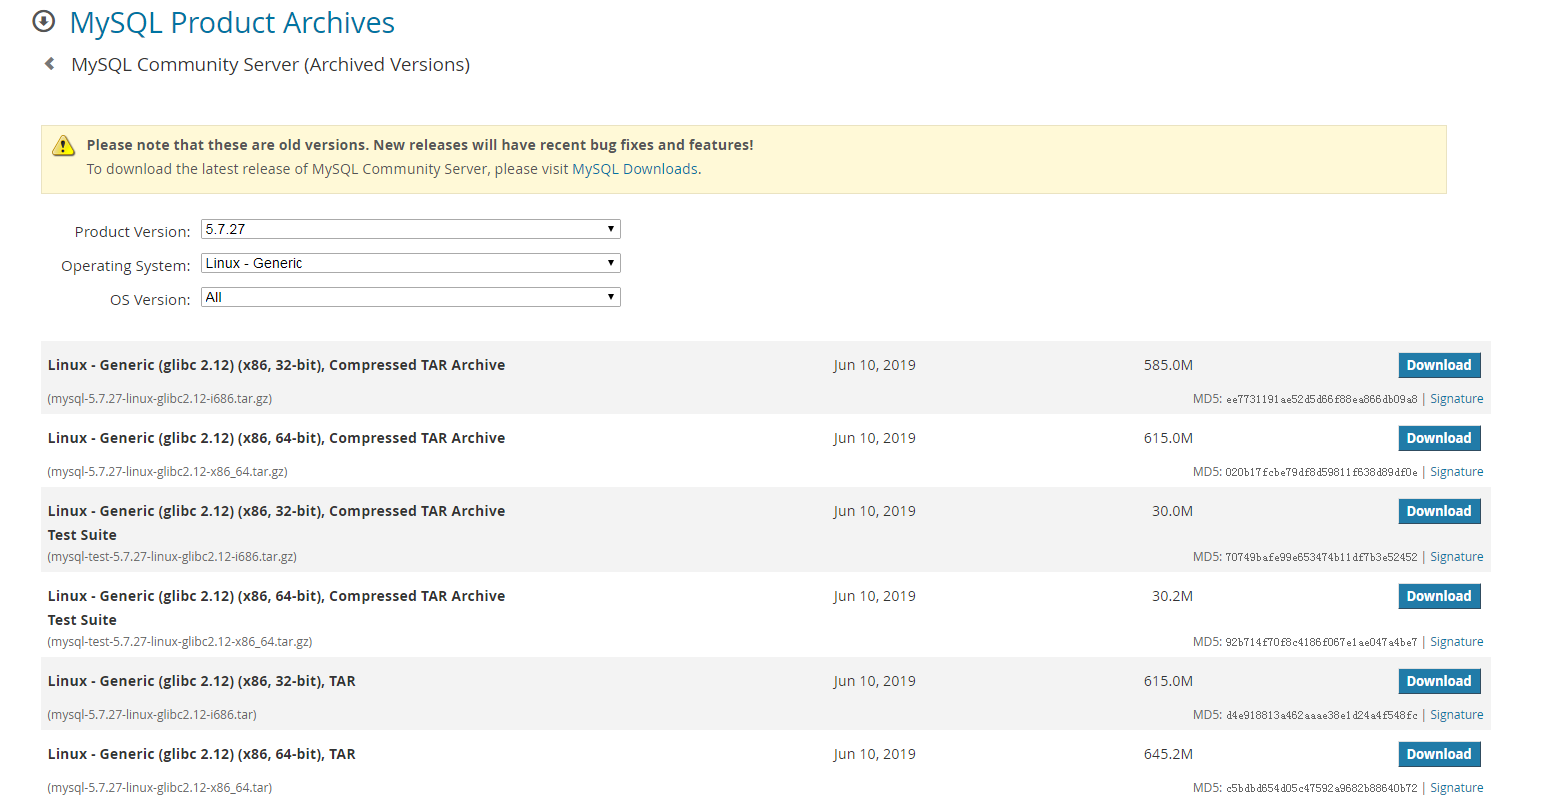Download the 32-bit TAR file
Image resolution: width=1543 pixels, height=808 pixels.
pos(1438,681)
